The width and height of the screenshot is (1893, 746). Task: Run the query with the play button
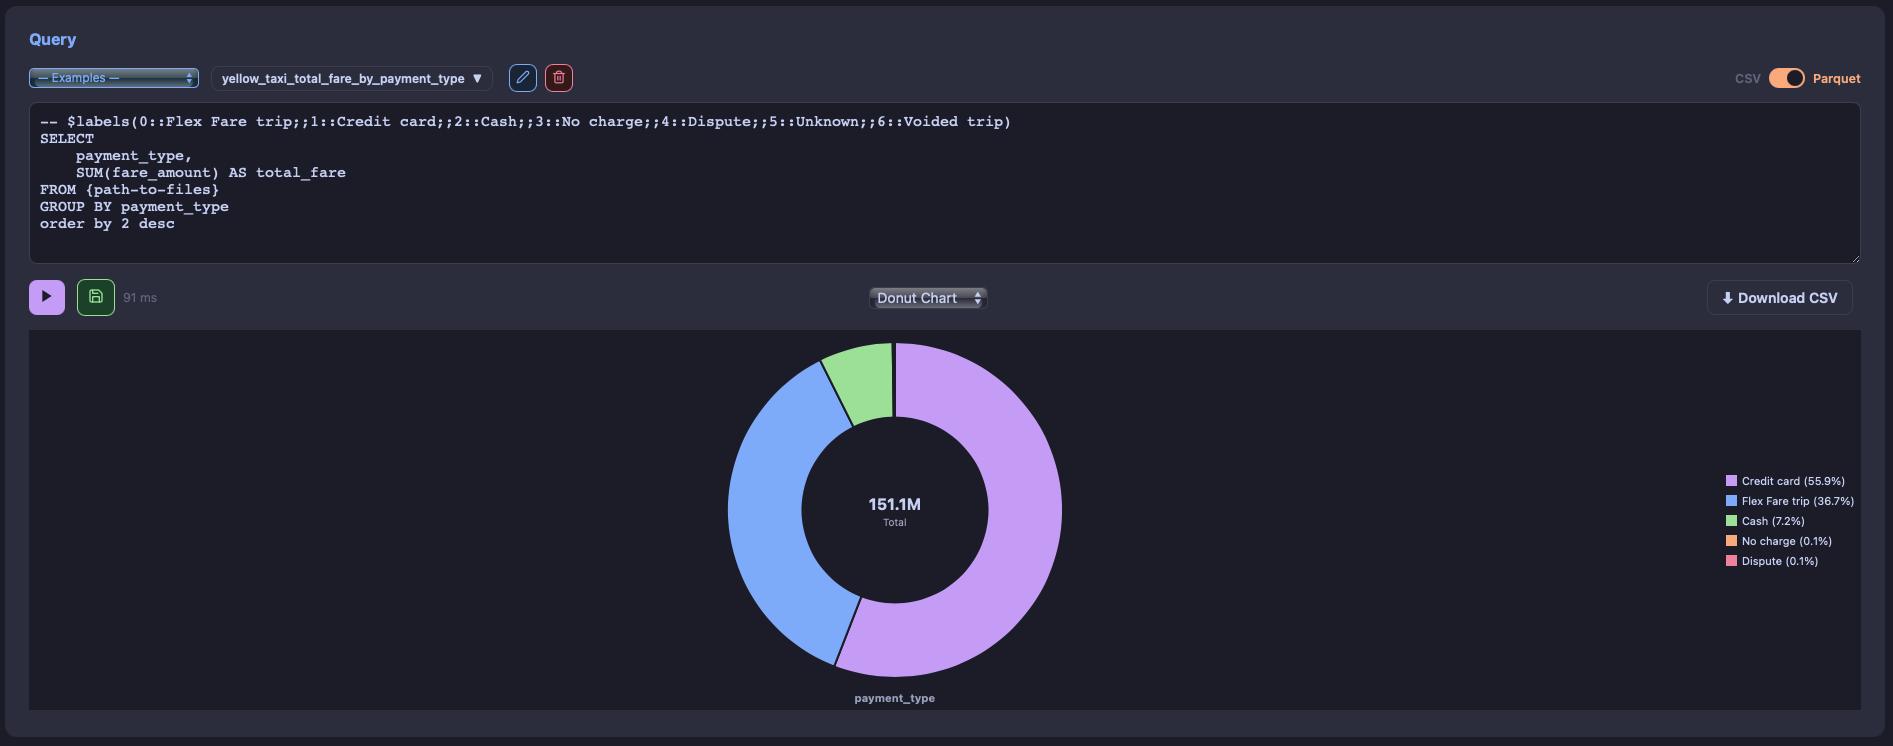click(x=47, y=297)
